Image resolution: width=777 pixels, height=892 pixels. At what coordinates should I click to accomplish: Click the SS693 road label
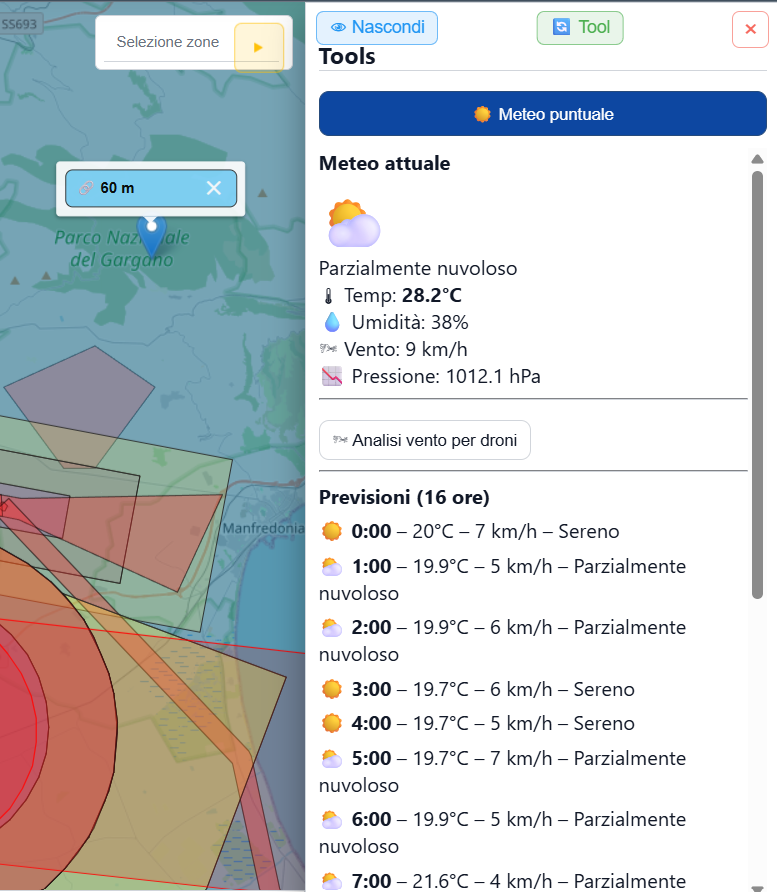tap(19, 24)
